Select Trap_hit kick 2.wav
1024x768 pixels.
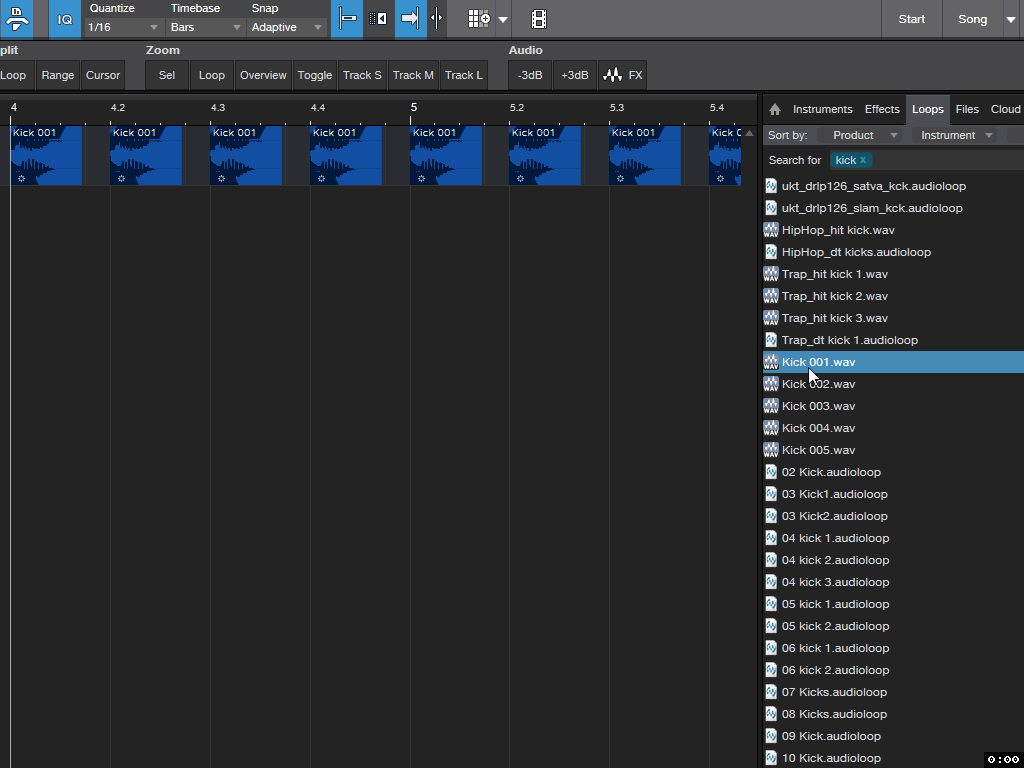coord(893,296)
